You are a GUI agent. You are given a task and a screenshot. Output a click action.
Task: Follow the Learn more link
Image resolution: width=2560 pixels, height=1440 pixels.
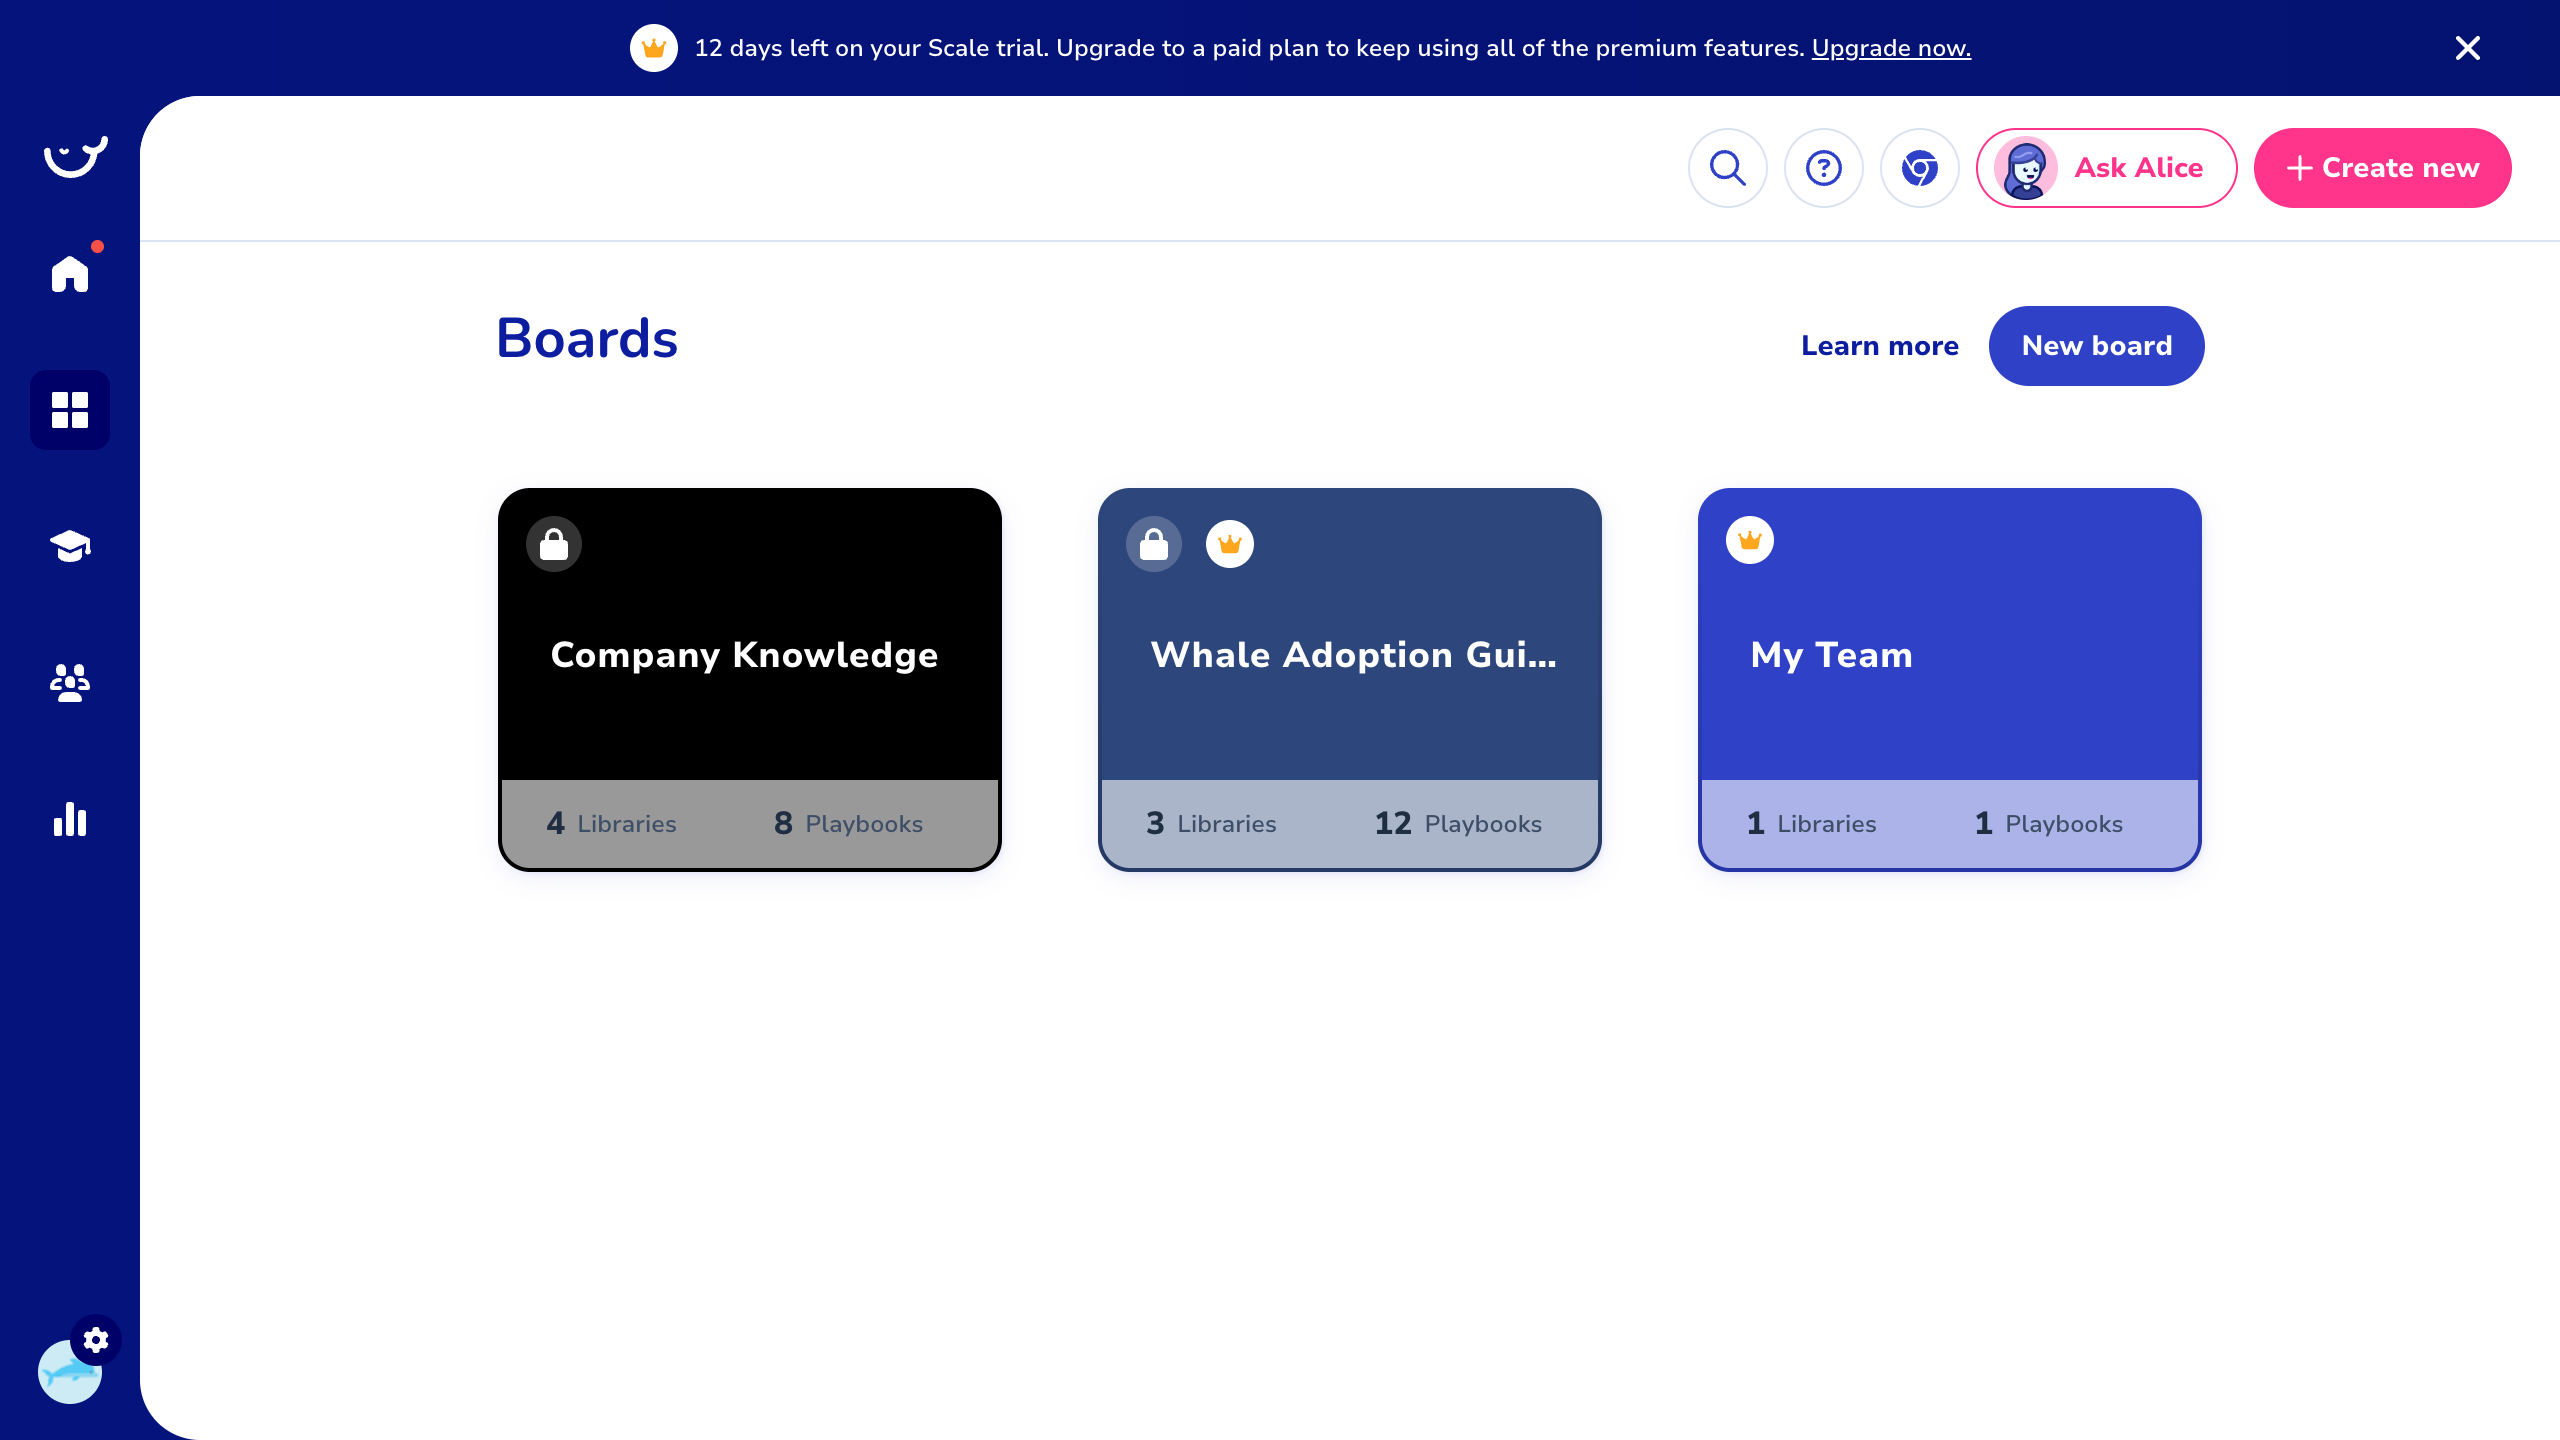point(1879,346)
